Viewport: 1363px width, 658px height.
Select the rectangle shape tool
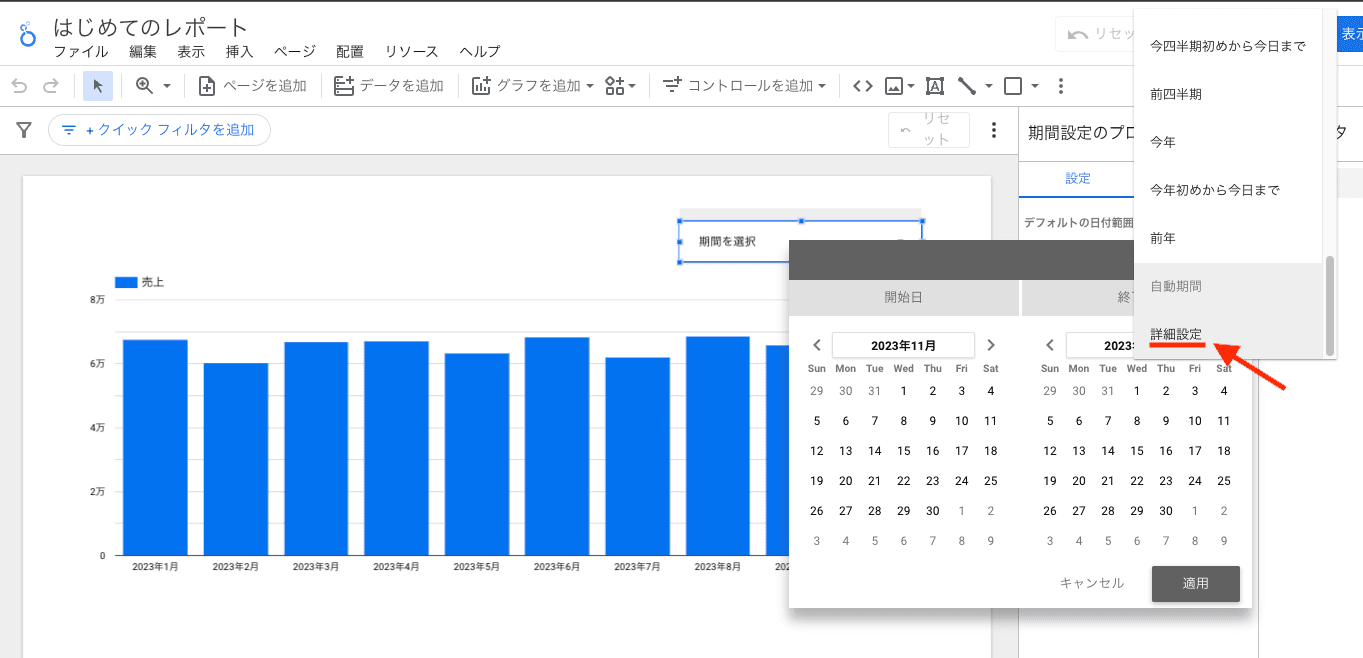click(1013, 86)
